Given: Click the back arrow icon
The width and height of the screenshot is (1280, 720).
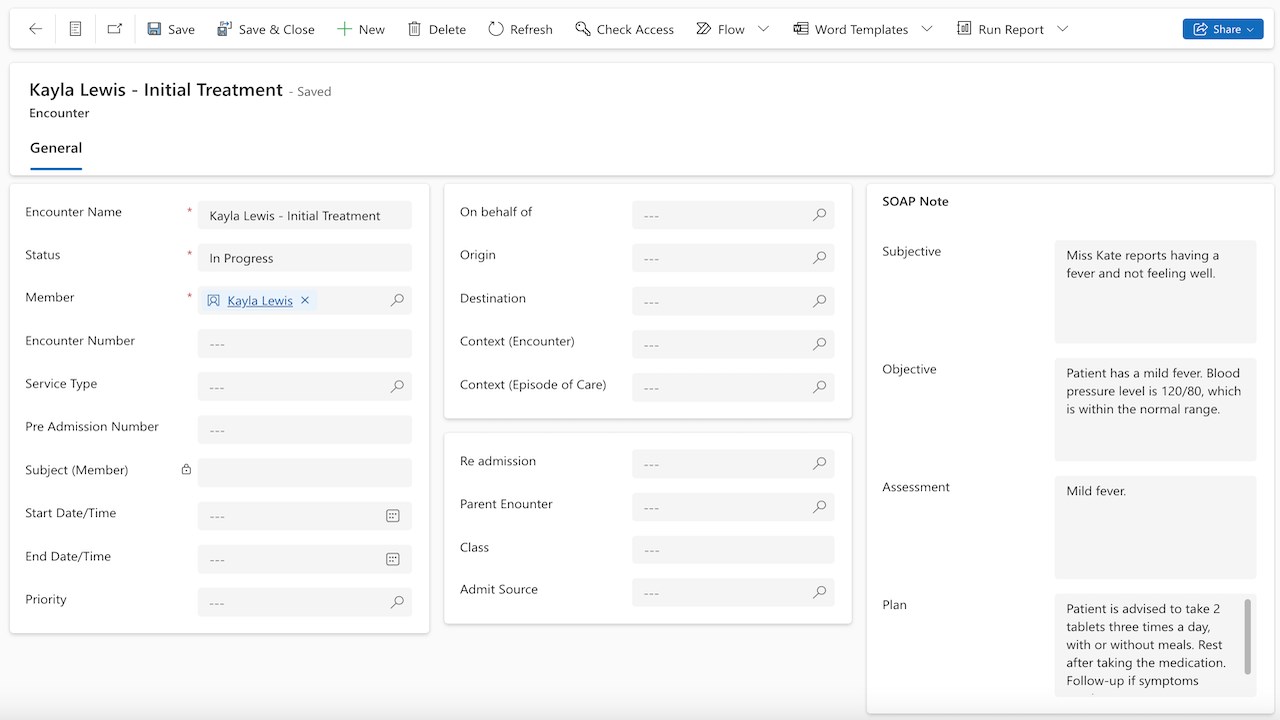Looking at the screenshot, I should click(x=35, y=29).
